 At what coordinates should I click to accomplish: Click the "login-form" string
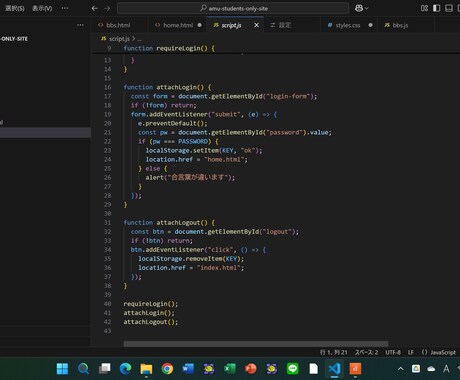pyautogui.click(x=289, y=96)
